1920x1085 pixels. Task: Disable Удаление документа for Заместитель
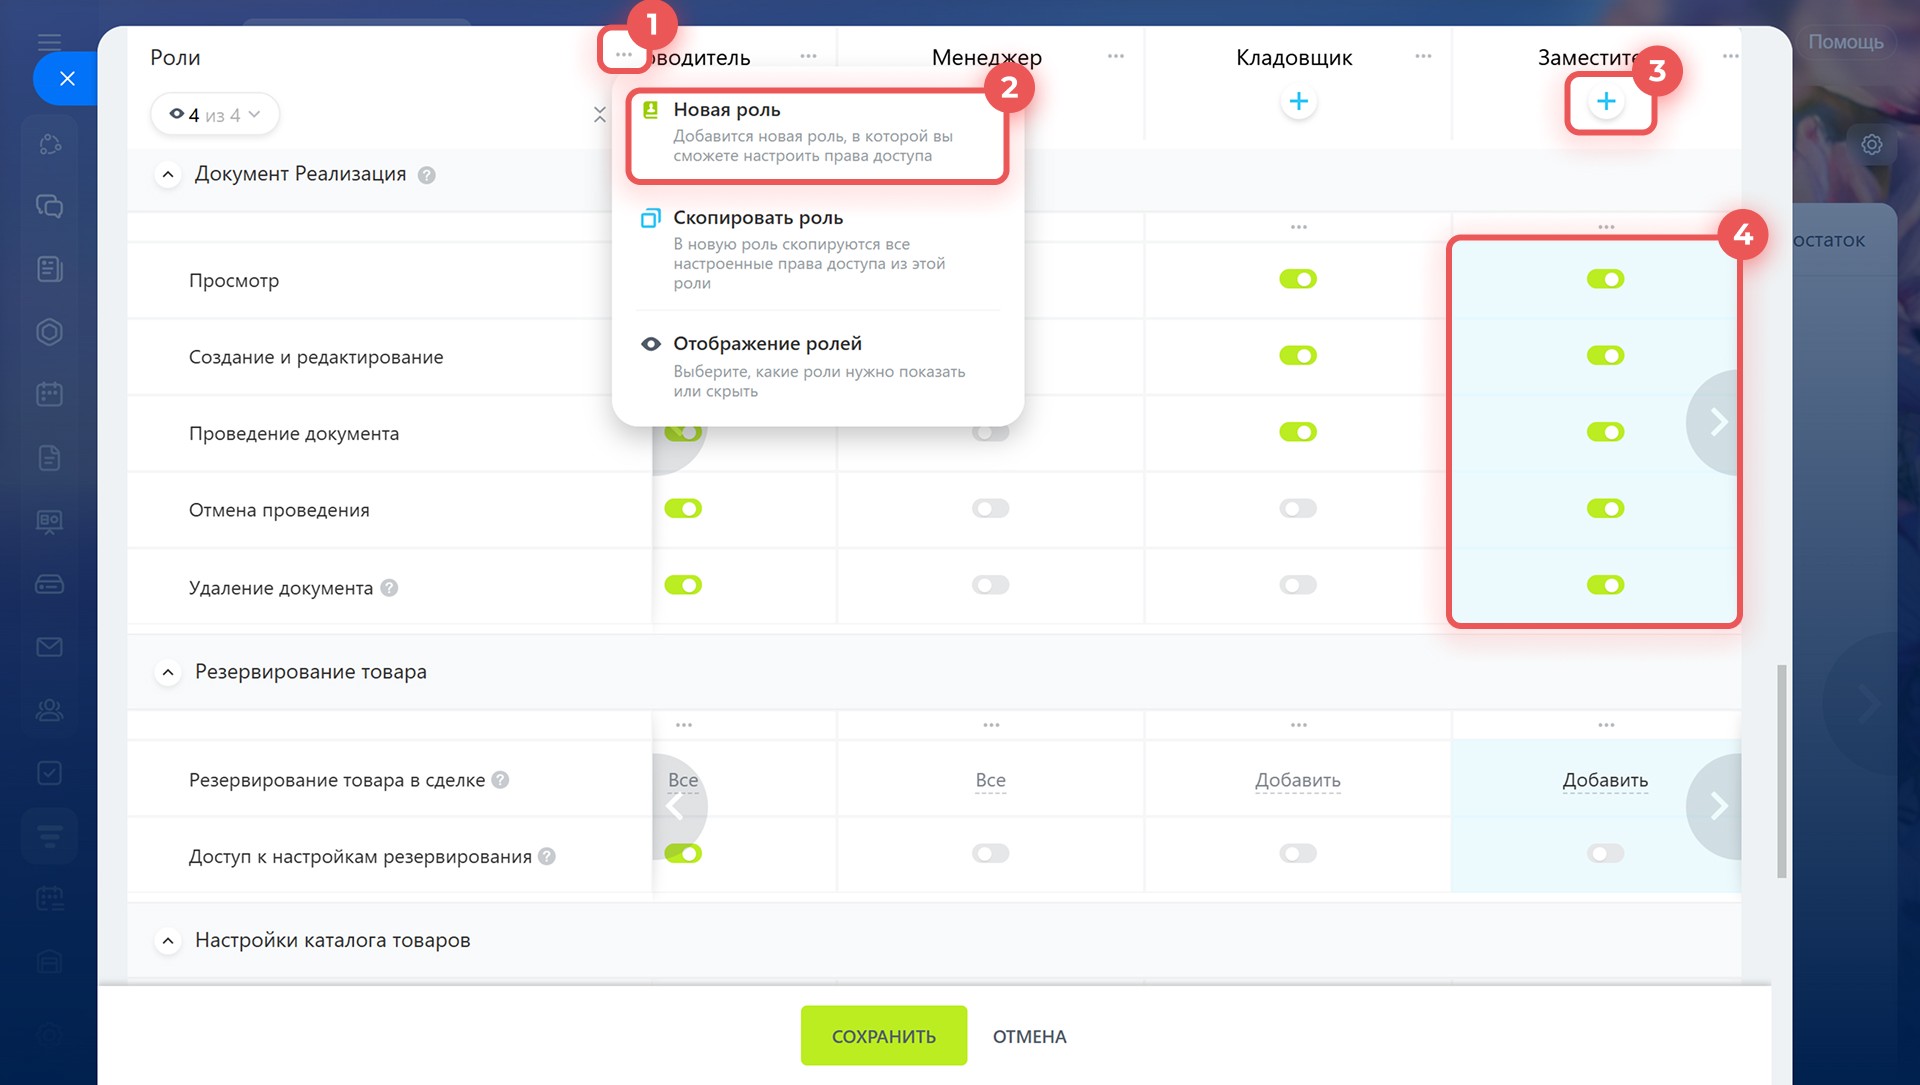coord(1605,585)
